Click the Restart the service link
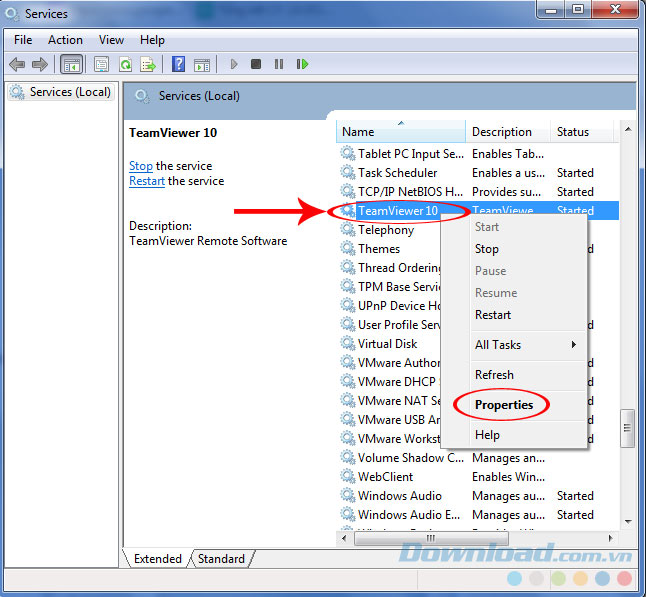 146,181
